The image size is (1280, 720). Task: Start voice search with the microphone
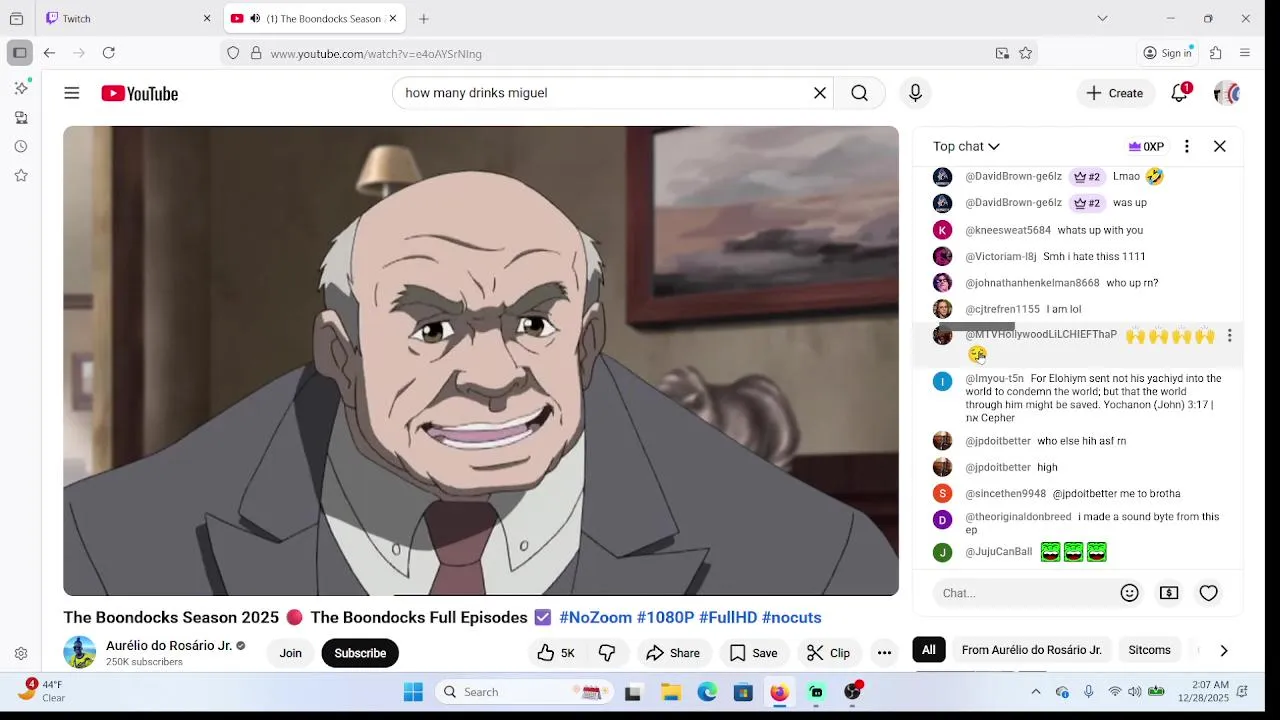915,93
